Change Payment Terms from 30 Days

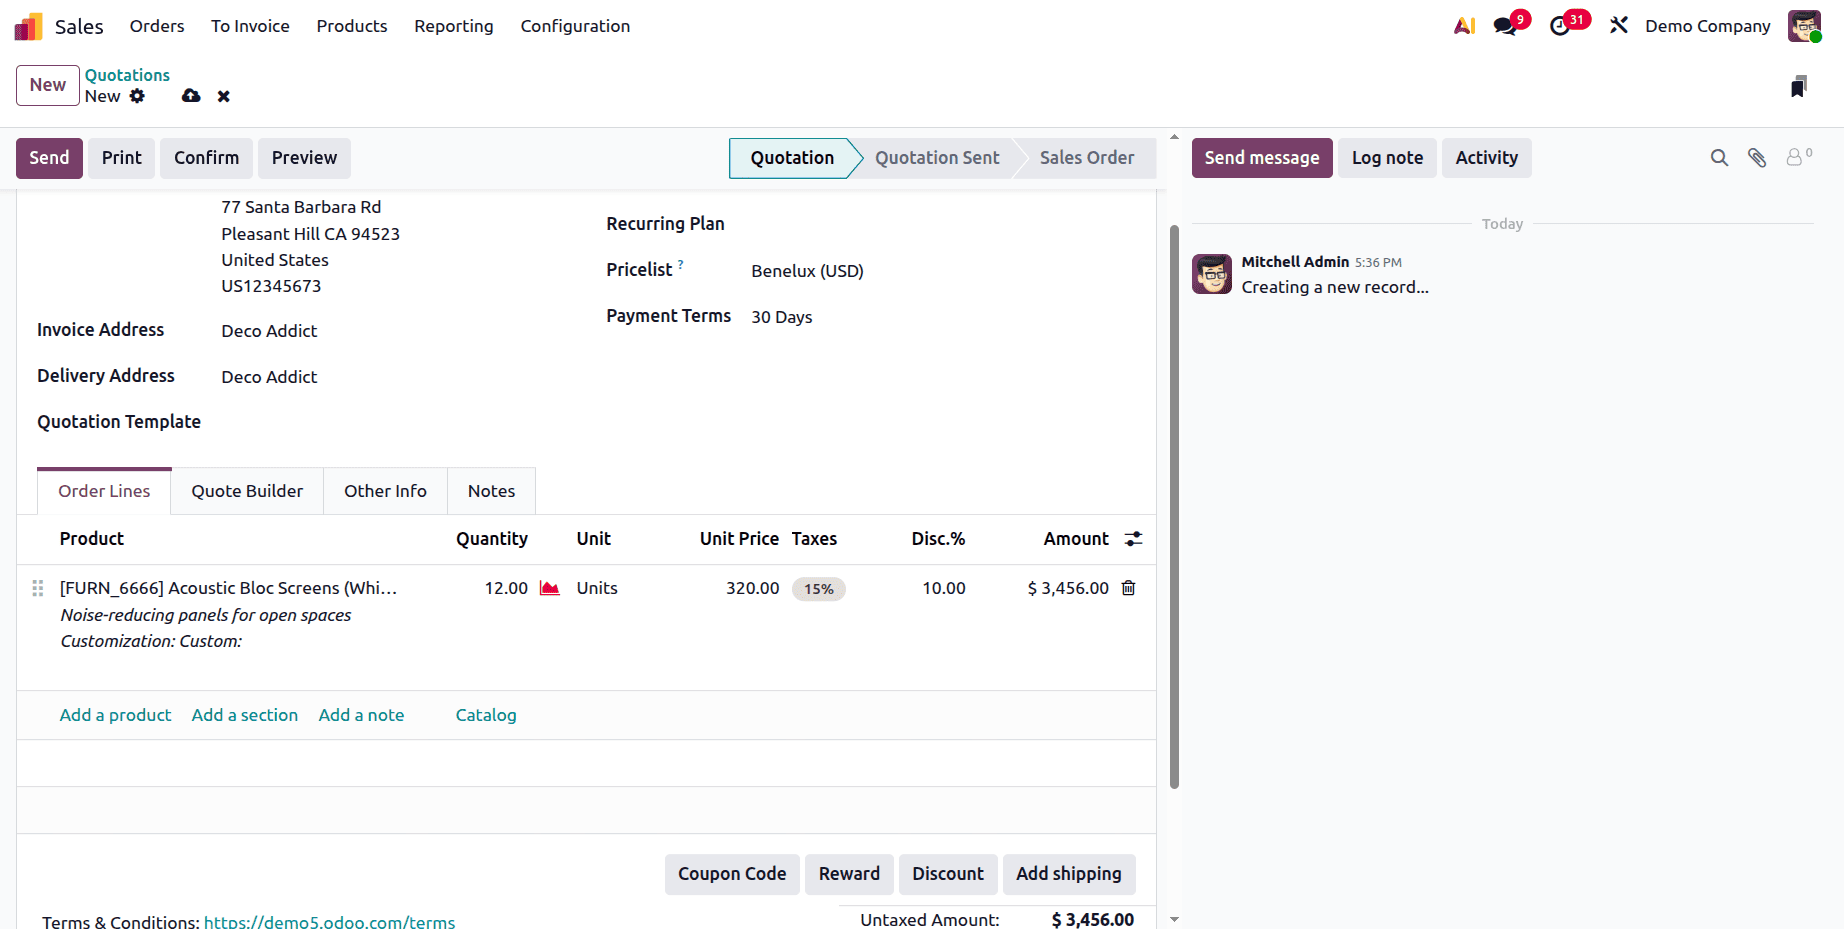click(x=781, y=316)
